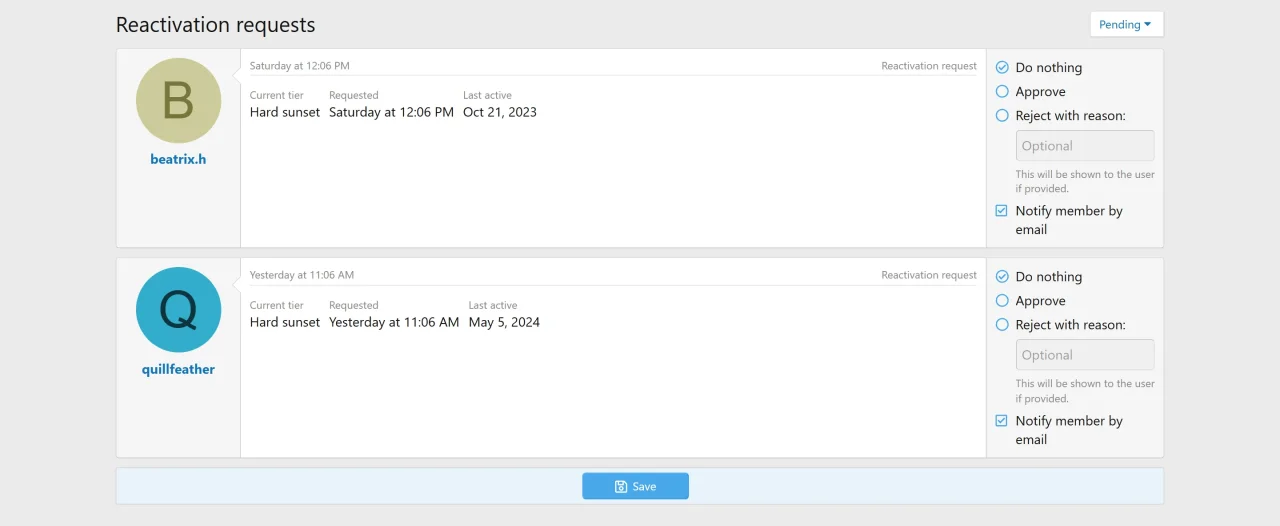Click the beatrix.h avatar circle

pos(178,100)
